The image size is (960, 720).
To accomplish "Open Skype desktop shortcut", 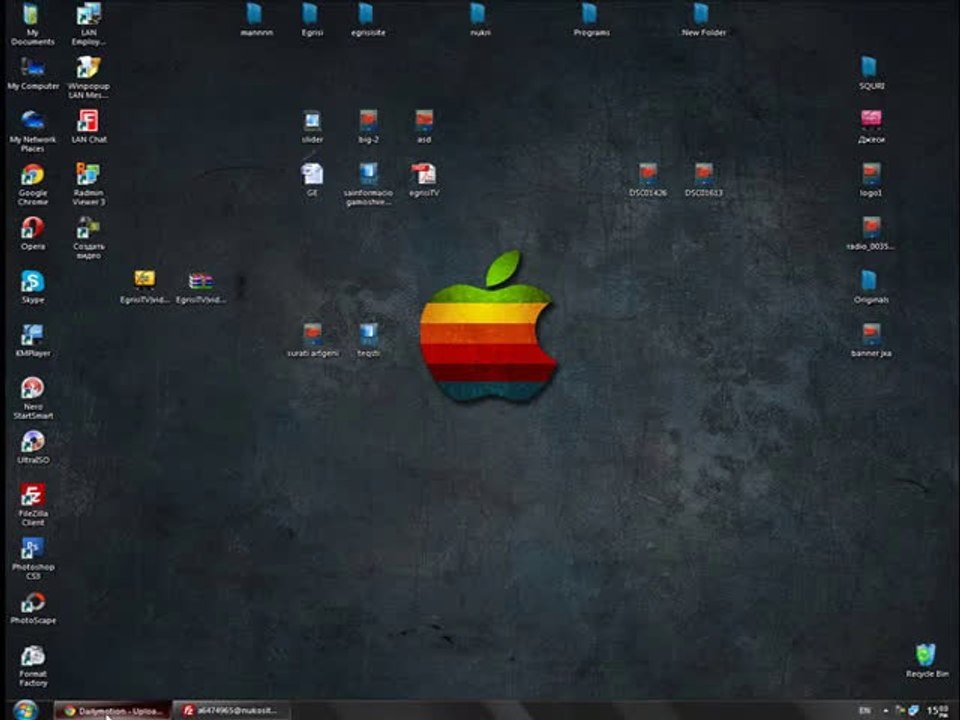I will (x=32, y=287).
